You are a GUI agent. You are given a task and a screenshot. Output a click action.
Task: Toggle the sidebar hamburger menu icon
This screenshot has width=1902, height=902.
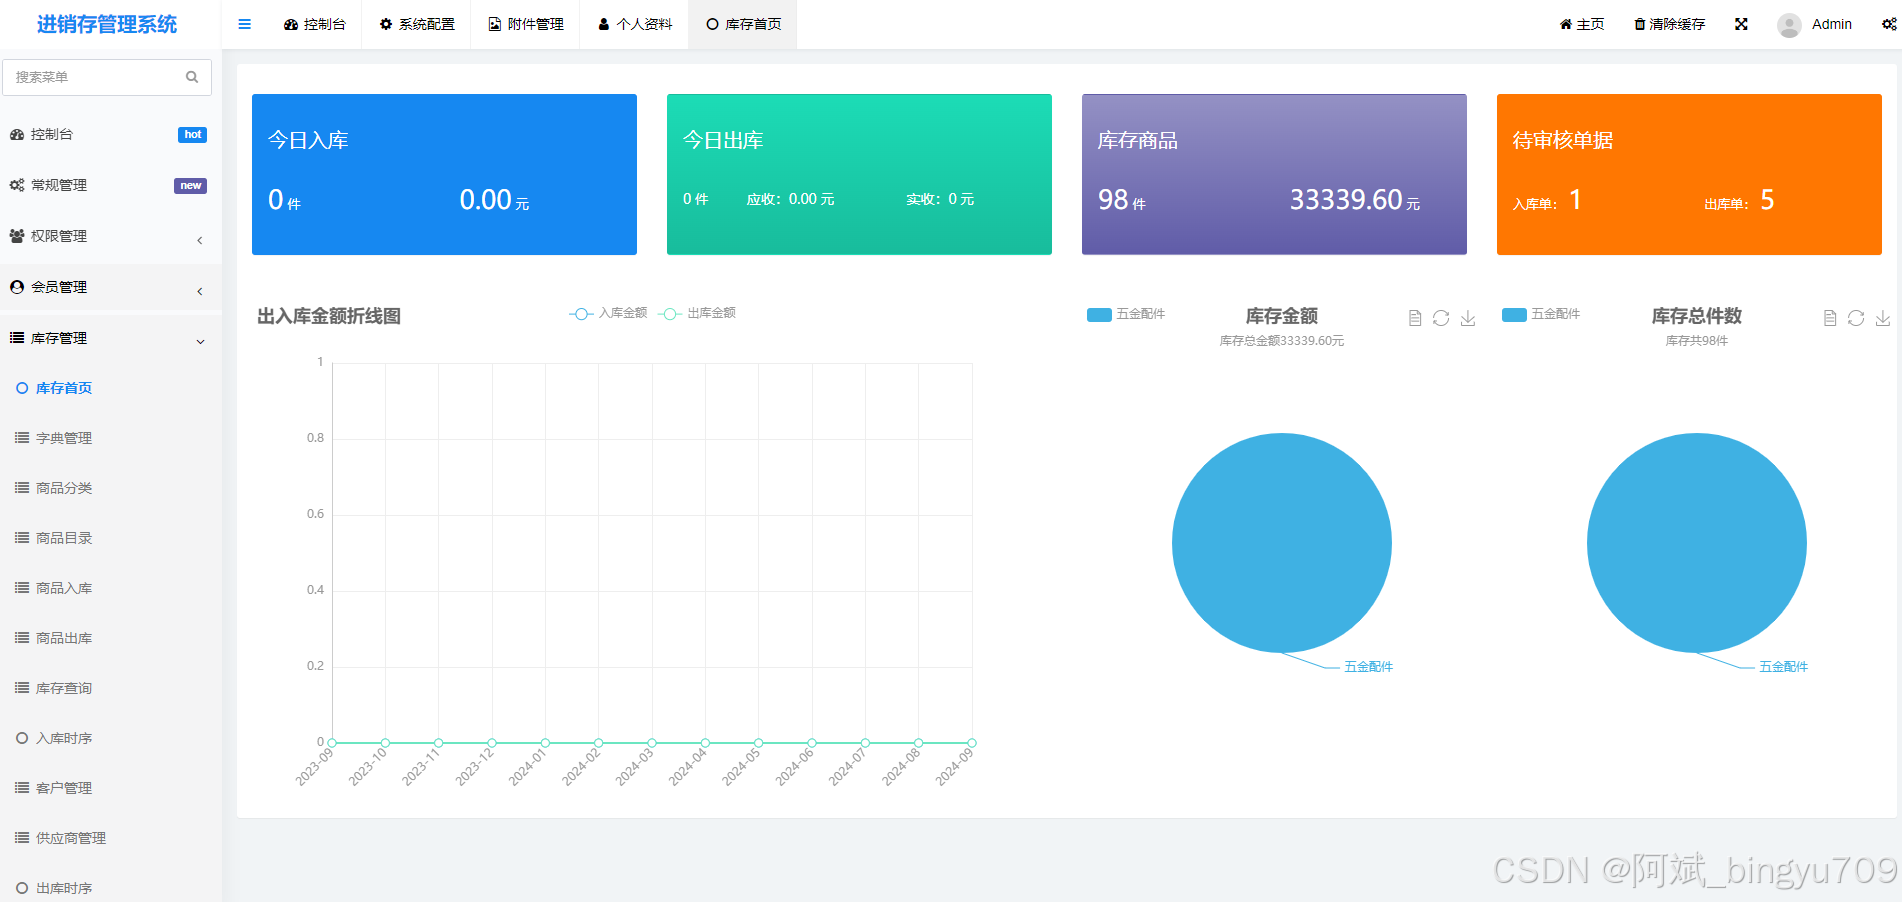click(244, 24)
